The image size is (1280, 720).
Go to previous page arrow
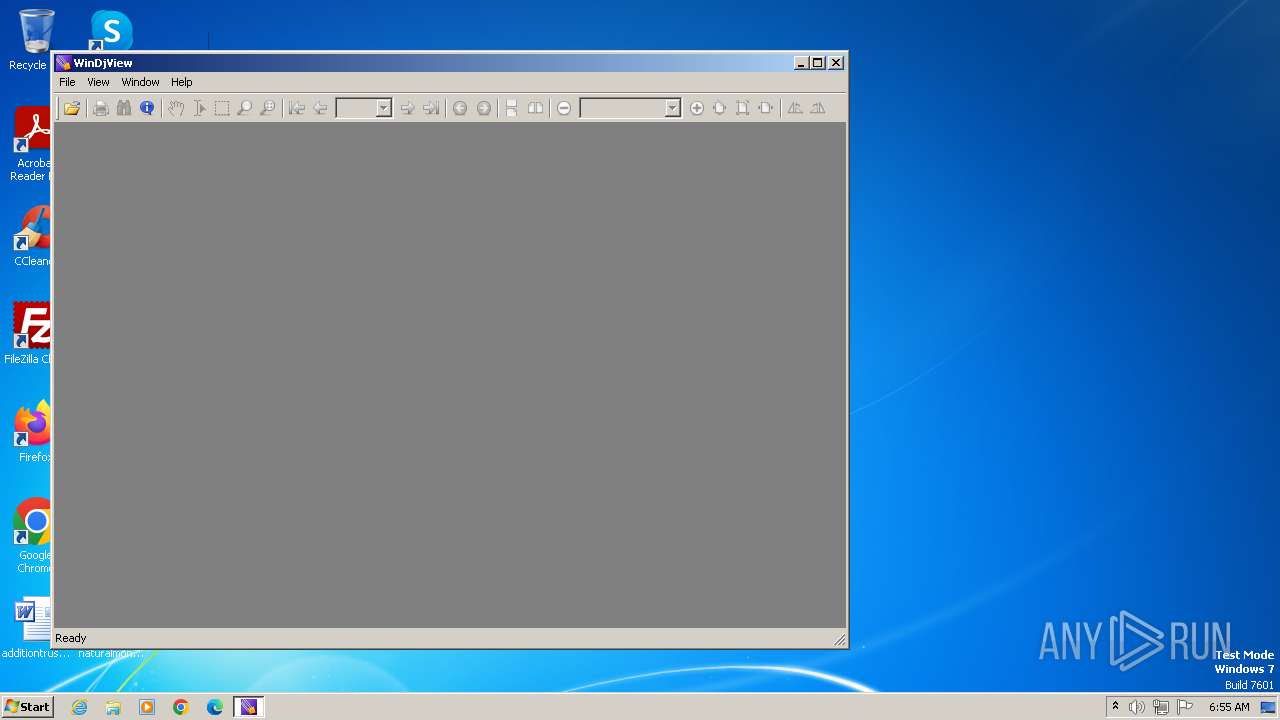[x=320, y=108]
